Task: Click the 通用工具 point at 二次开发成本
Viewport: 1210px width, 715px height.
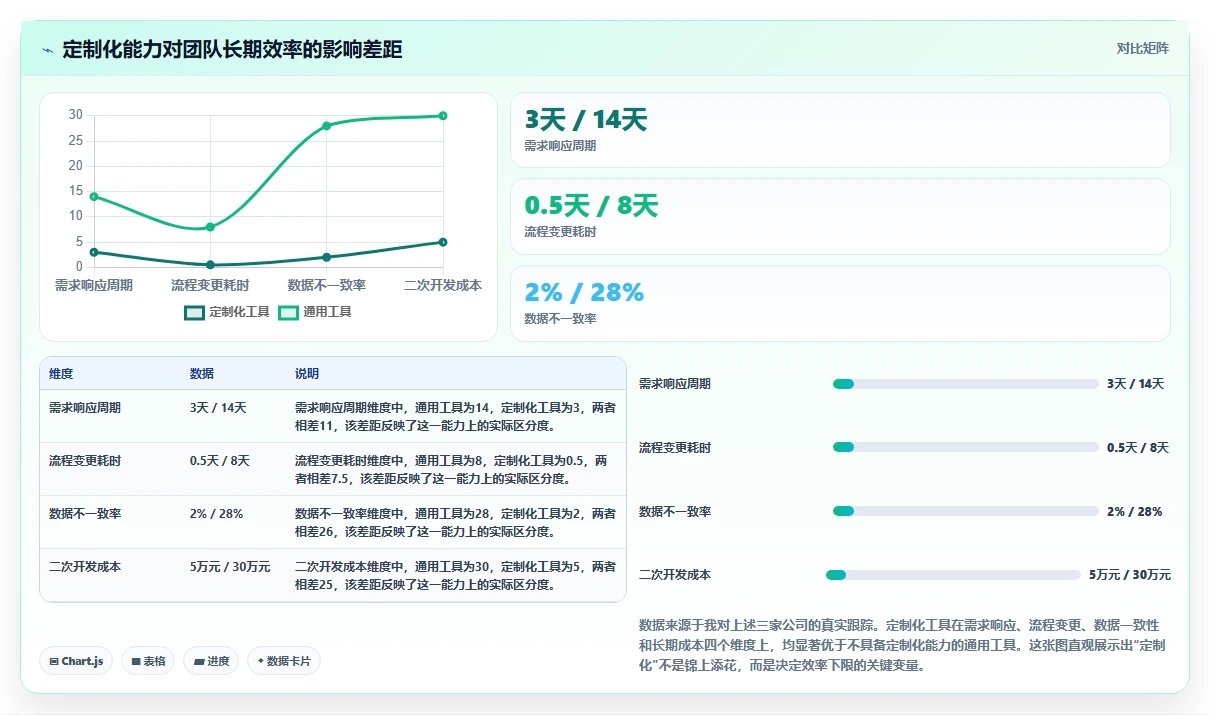Action: tap(443, 116)
